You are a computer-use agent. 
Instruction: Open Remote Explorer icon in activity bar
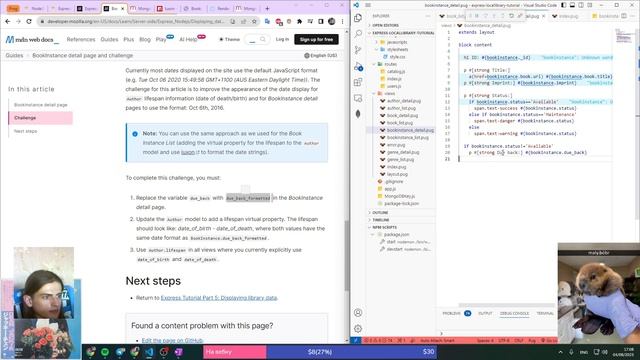pyautogui.click(x=358, y=98)
